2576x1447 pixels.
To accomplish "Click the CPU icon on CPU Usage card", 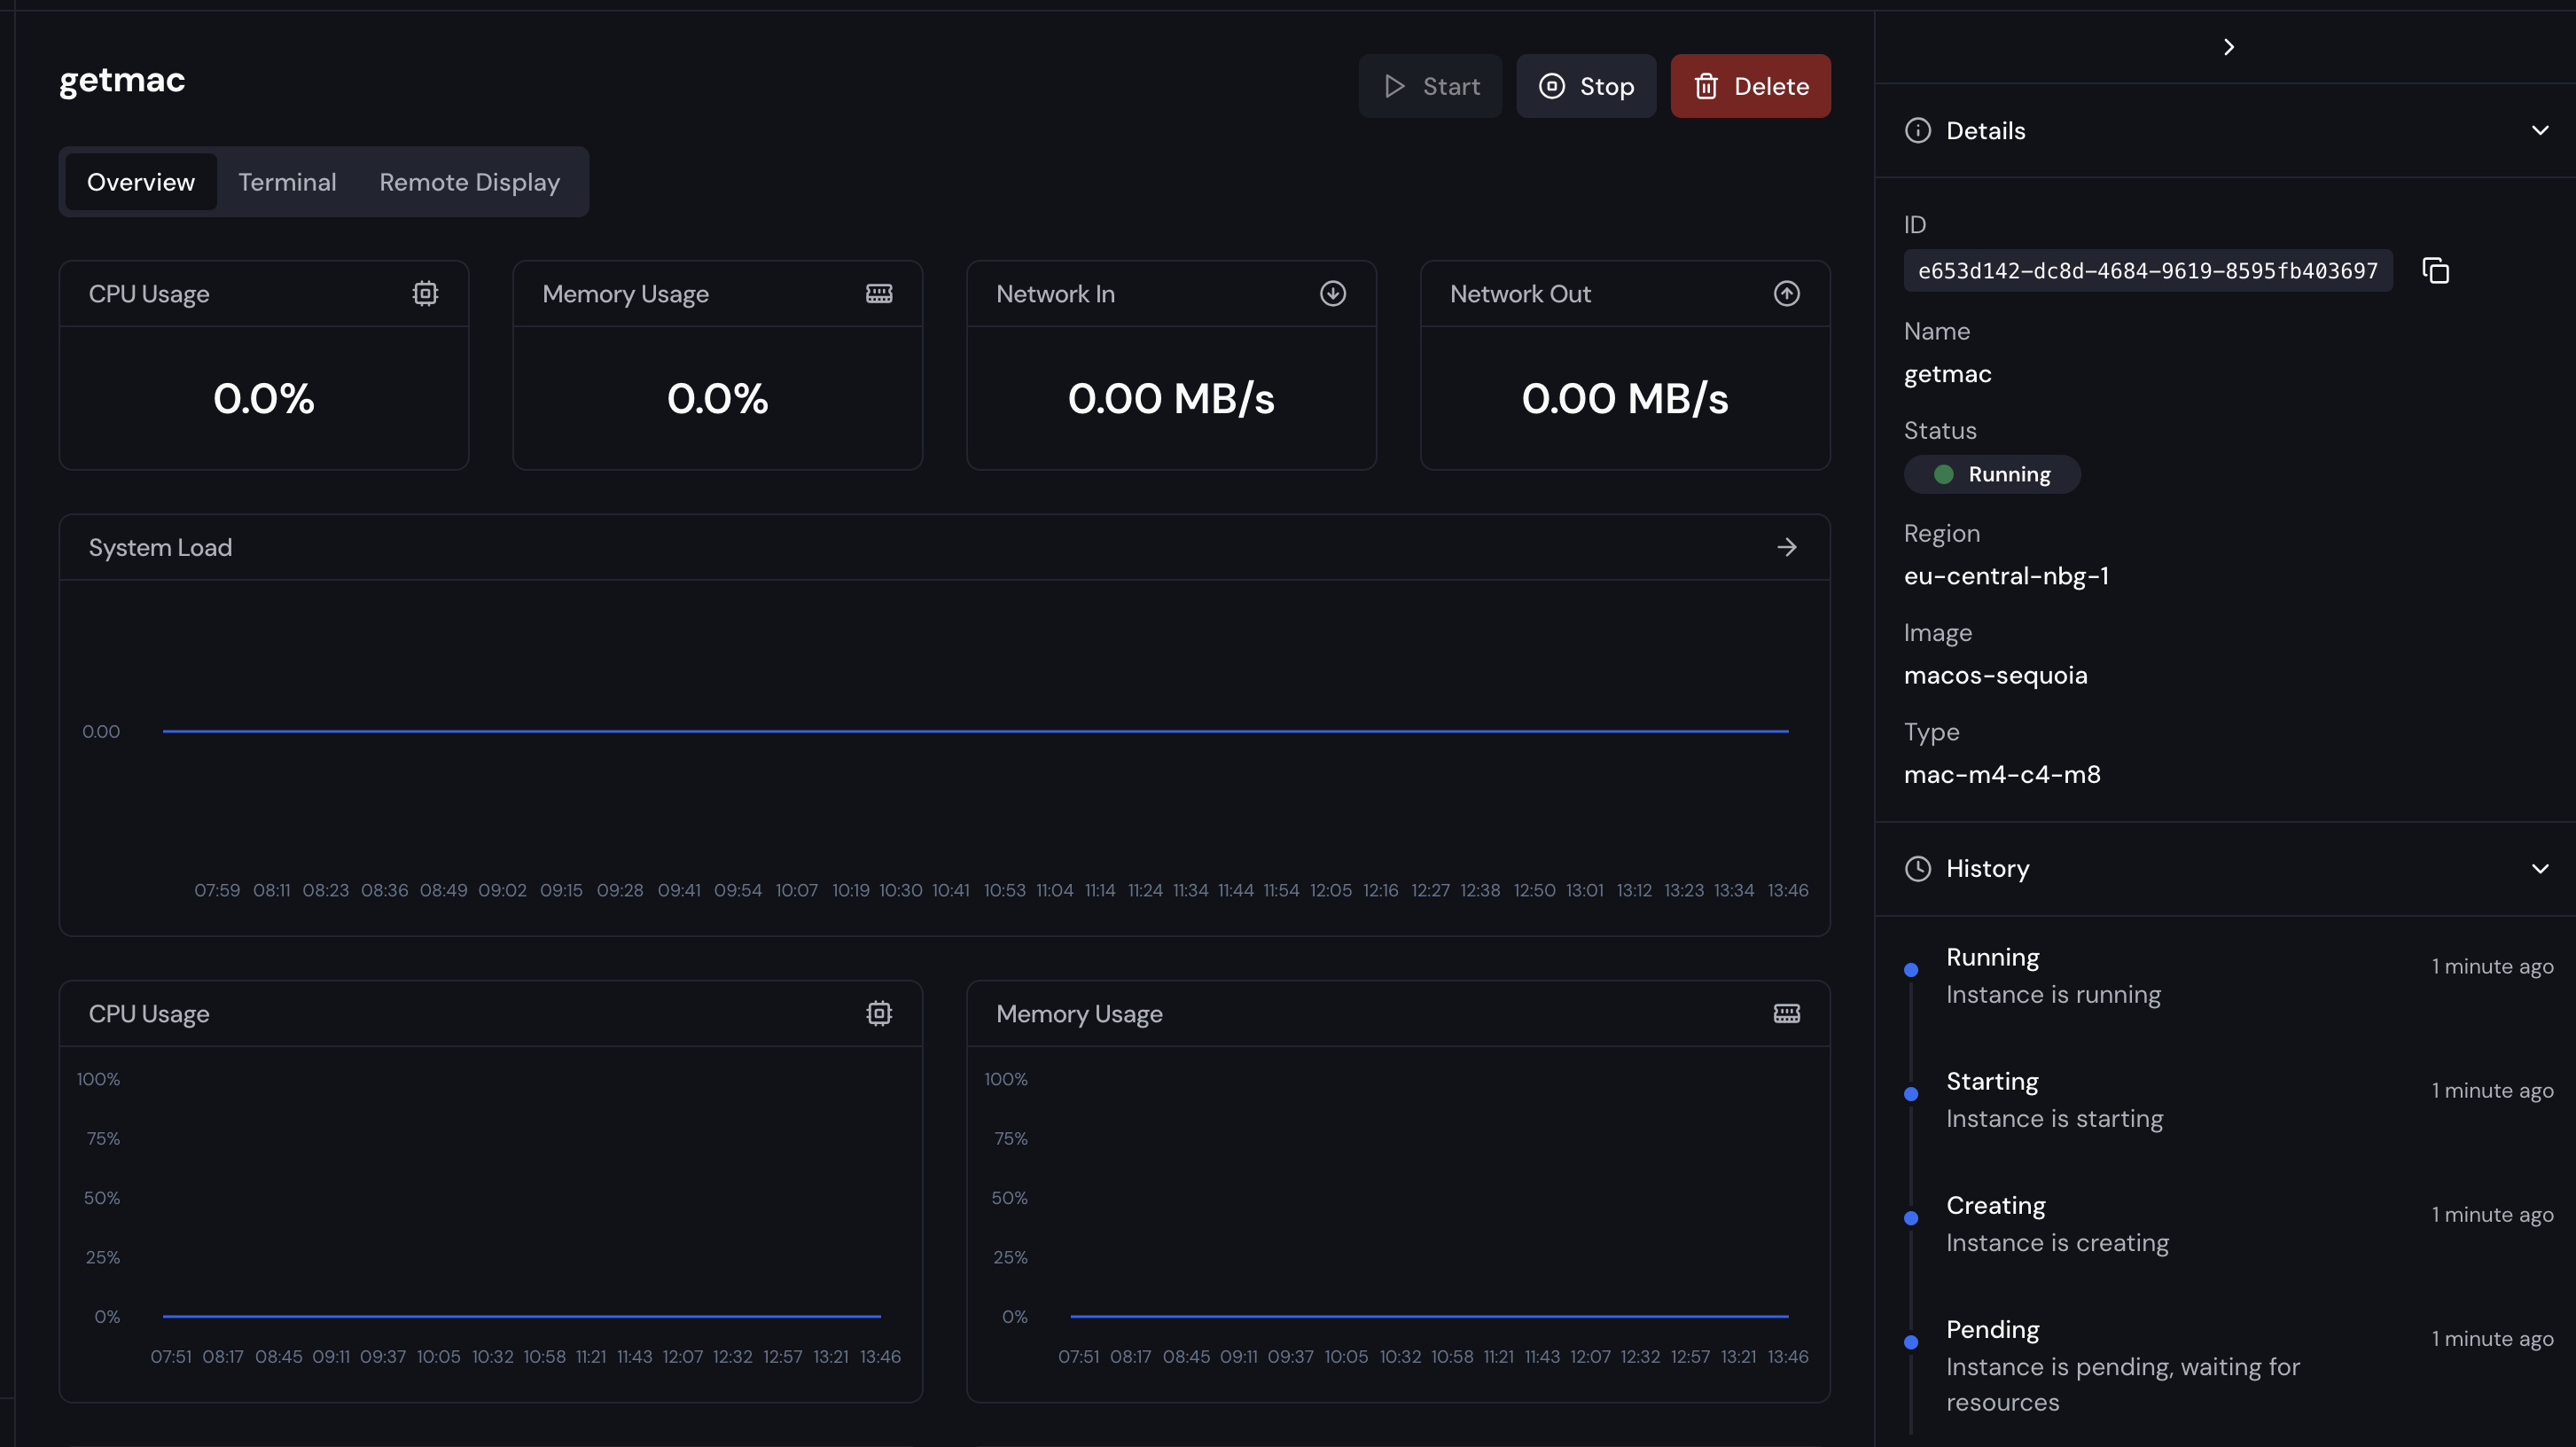I will pyautogui.click(x=425, y=293).
